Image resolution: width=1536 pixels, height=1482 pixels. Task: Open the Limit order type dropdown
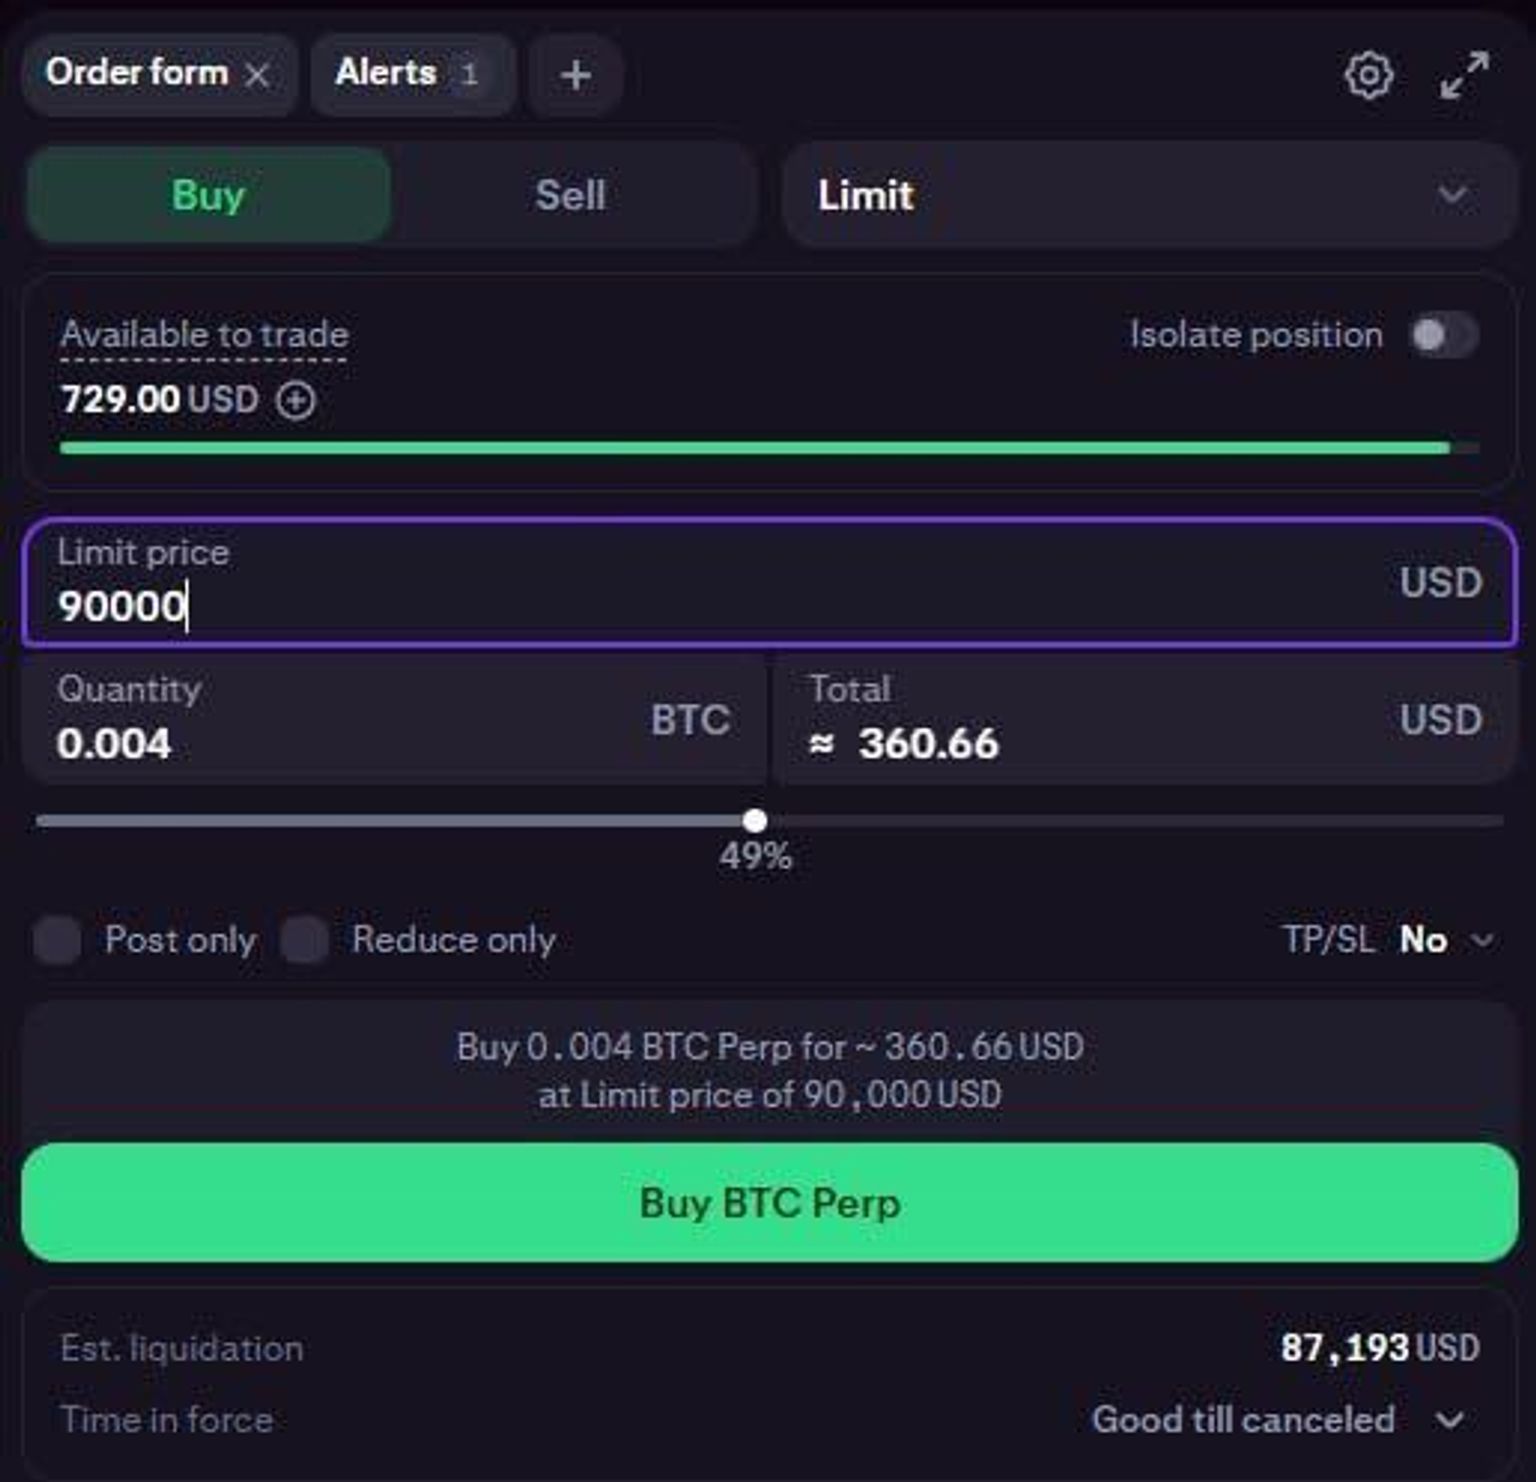tap(1149, 195)
